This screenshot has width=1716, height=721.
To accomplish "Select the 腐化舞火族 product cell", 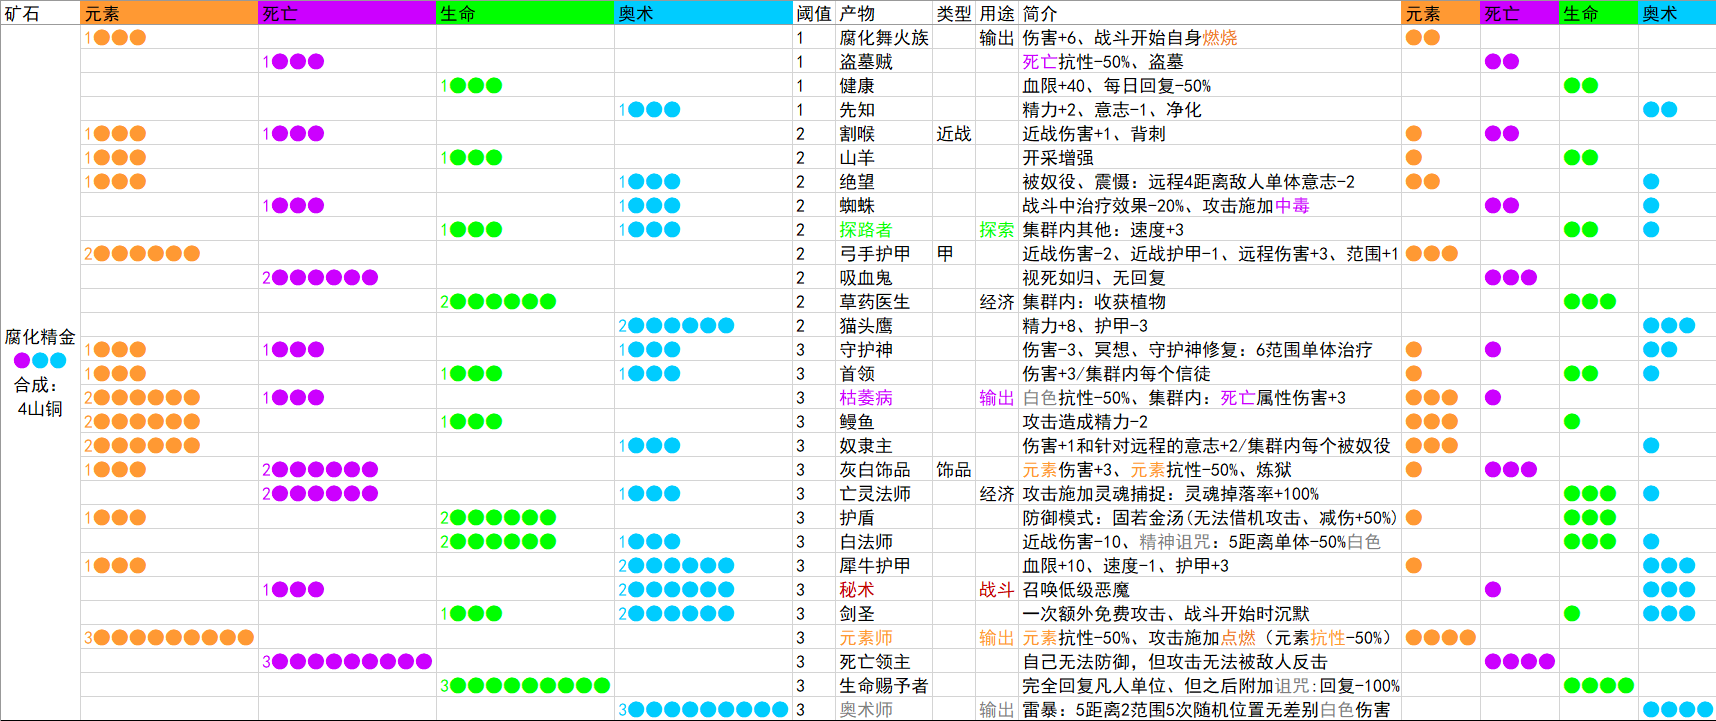I will pyautogui.click(x=884, y=37).
